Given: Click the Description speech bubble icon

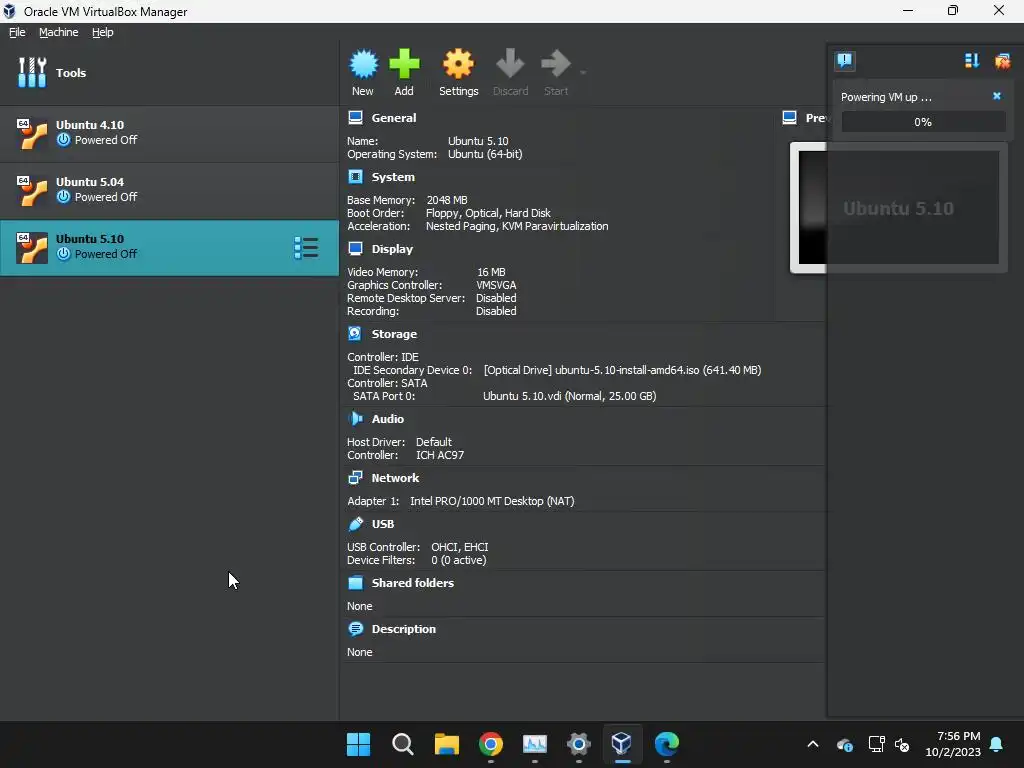Looking at the screenshot, I should (x=355, y=629).
